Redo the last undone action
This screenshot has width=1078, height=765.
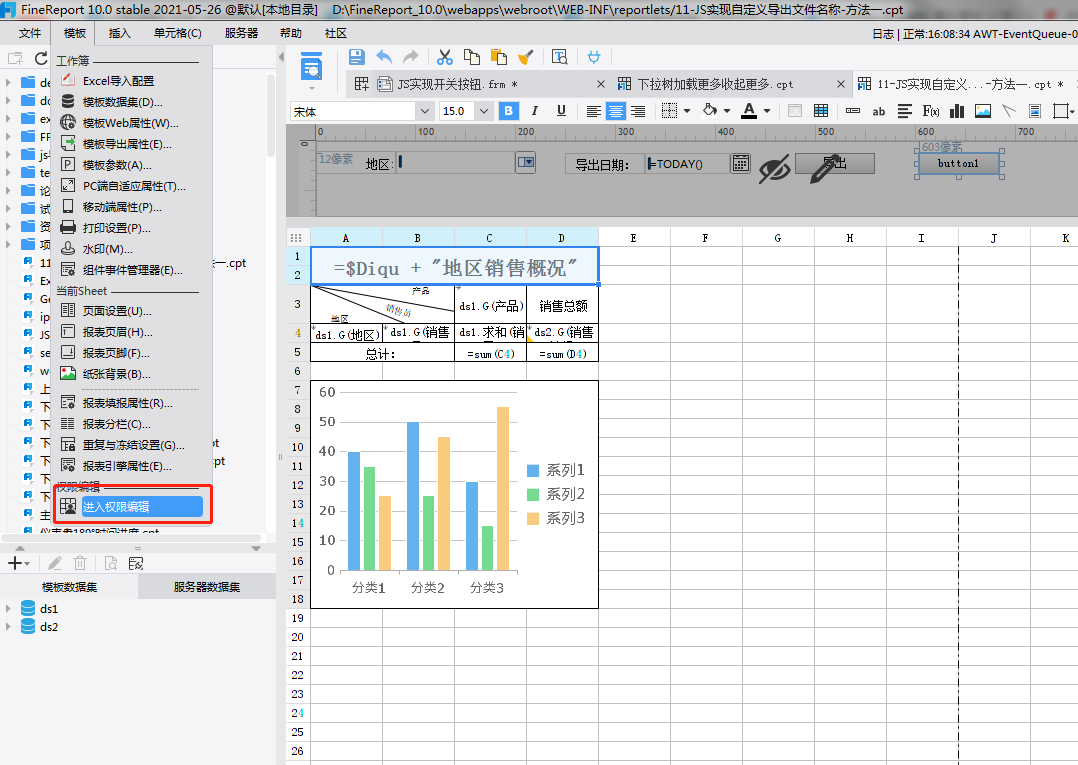(410, 57)
